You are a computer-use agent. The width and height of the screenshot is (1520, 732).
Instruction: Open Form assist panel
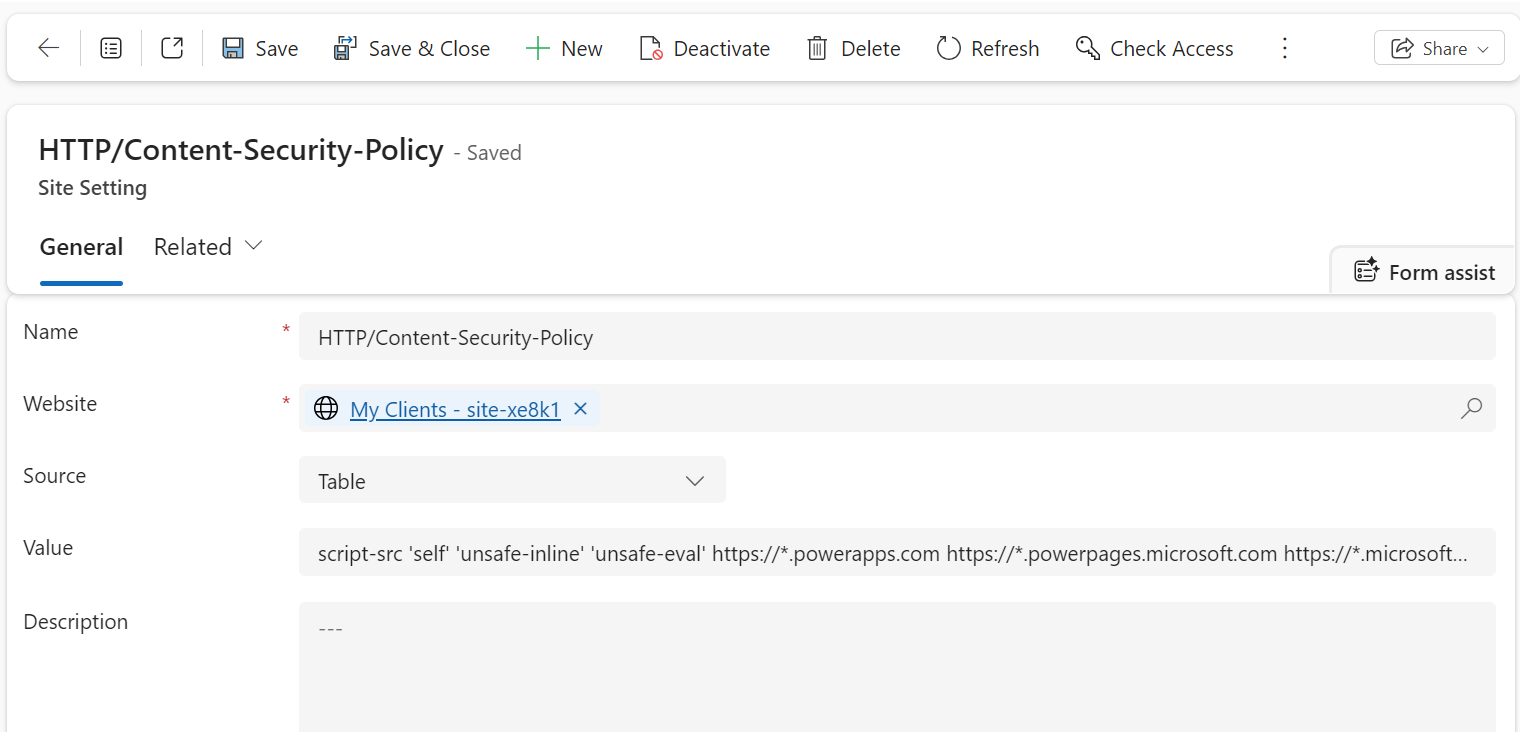1424,272
